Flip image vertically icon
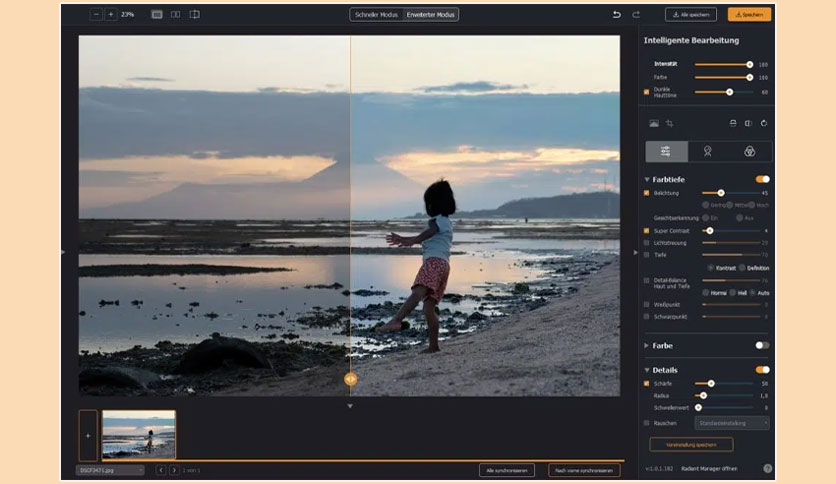836x484 pixels. click(733, 123)
